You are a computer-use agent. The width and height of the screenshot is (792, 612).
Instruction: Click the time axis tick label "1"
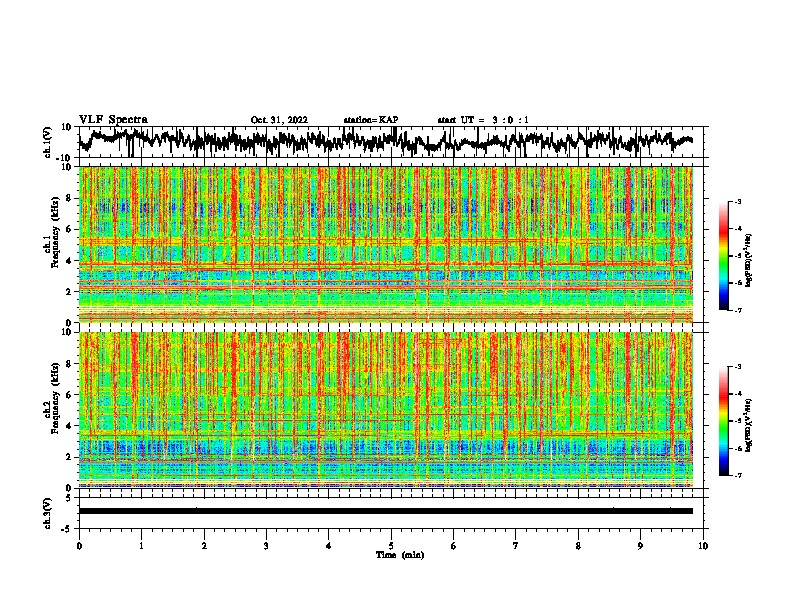[141, 546]
